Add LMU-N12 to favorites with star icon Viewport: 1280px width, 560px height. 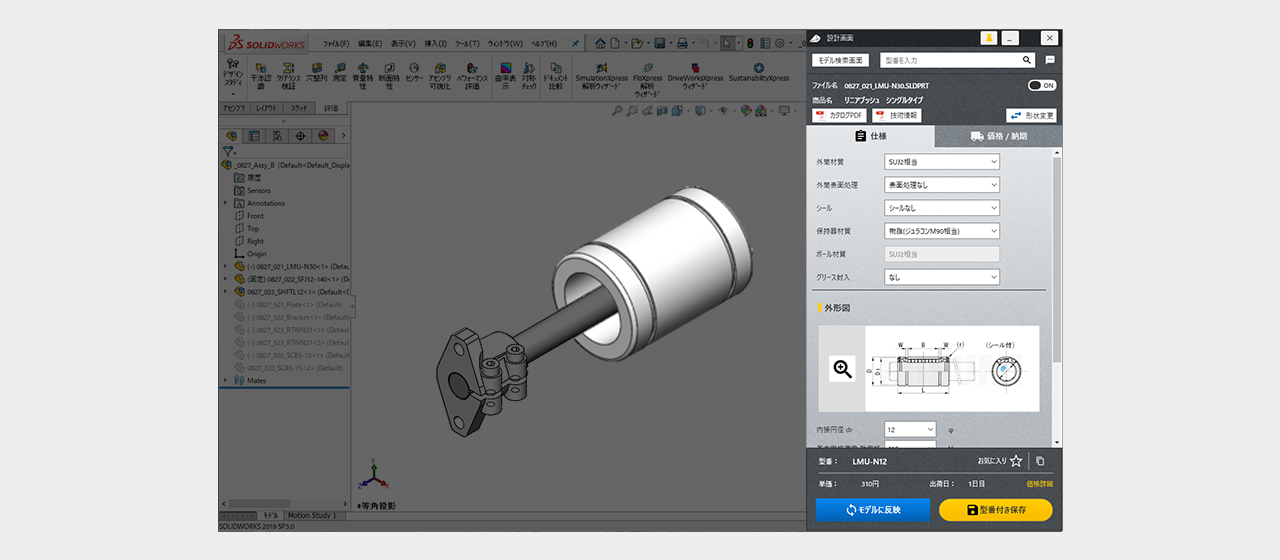tap(1016, 461)
